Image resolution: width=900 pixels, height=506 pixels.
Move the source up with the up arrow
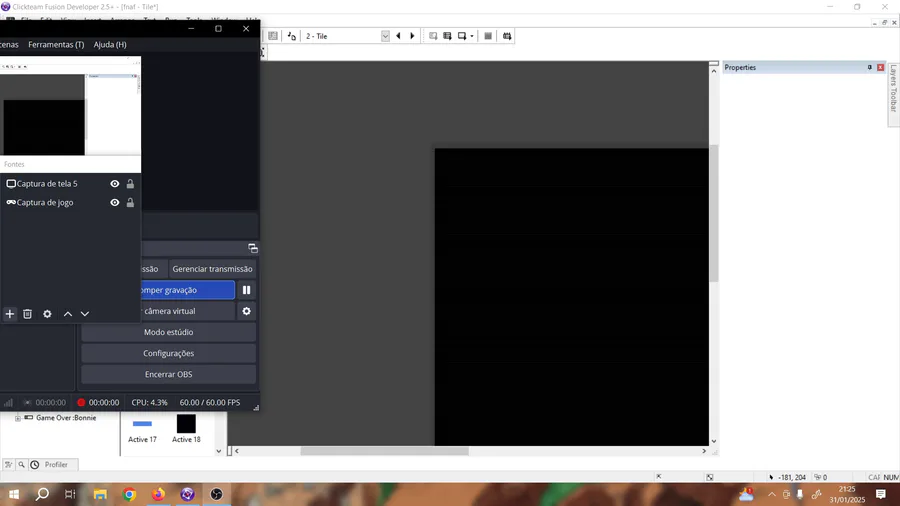tap(68, 314)
